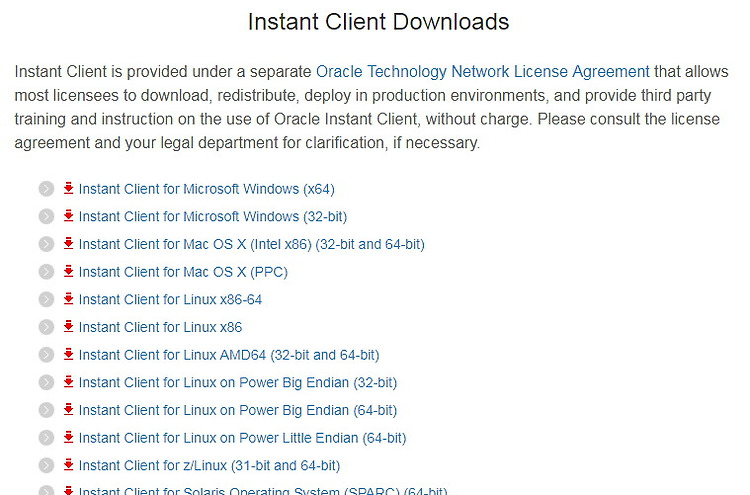The height and width of the screenshot is (495, 750).
Task: Open Instant Client for Mac OS X (PPC)
Action: [x=183, y=272]
